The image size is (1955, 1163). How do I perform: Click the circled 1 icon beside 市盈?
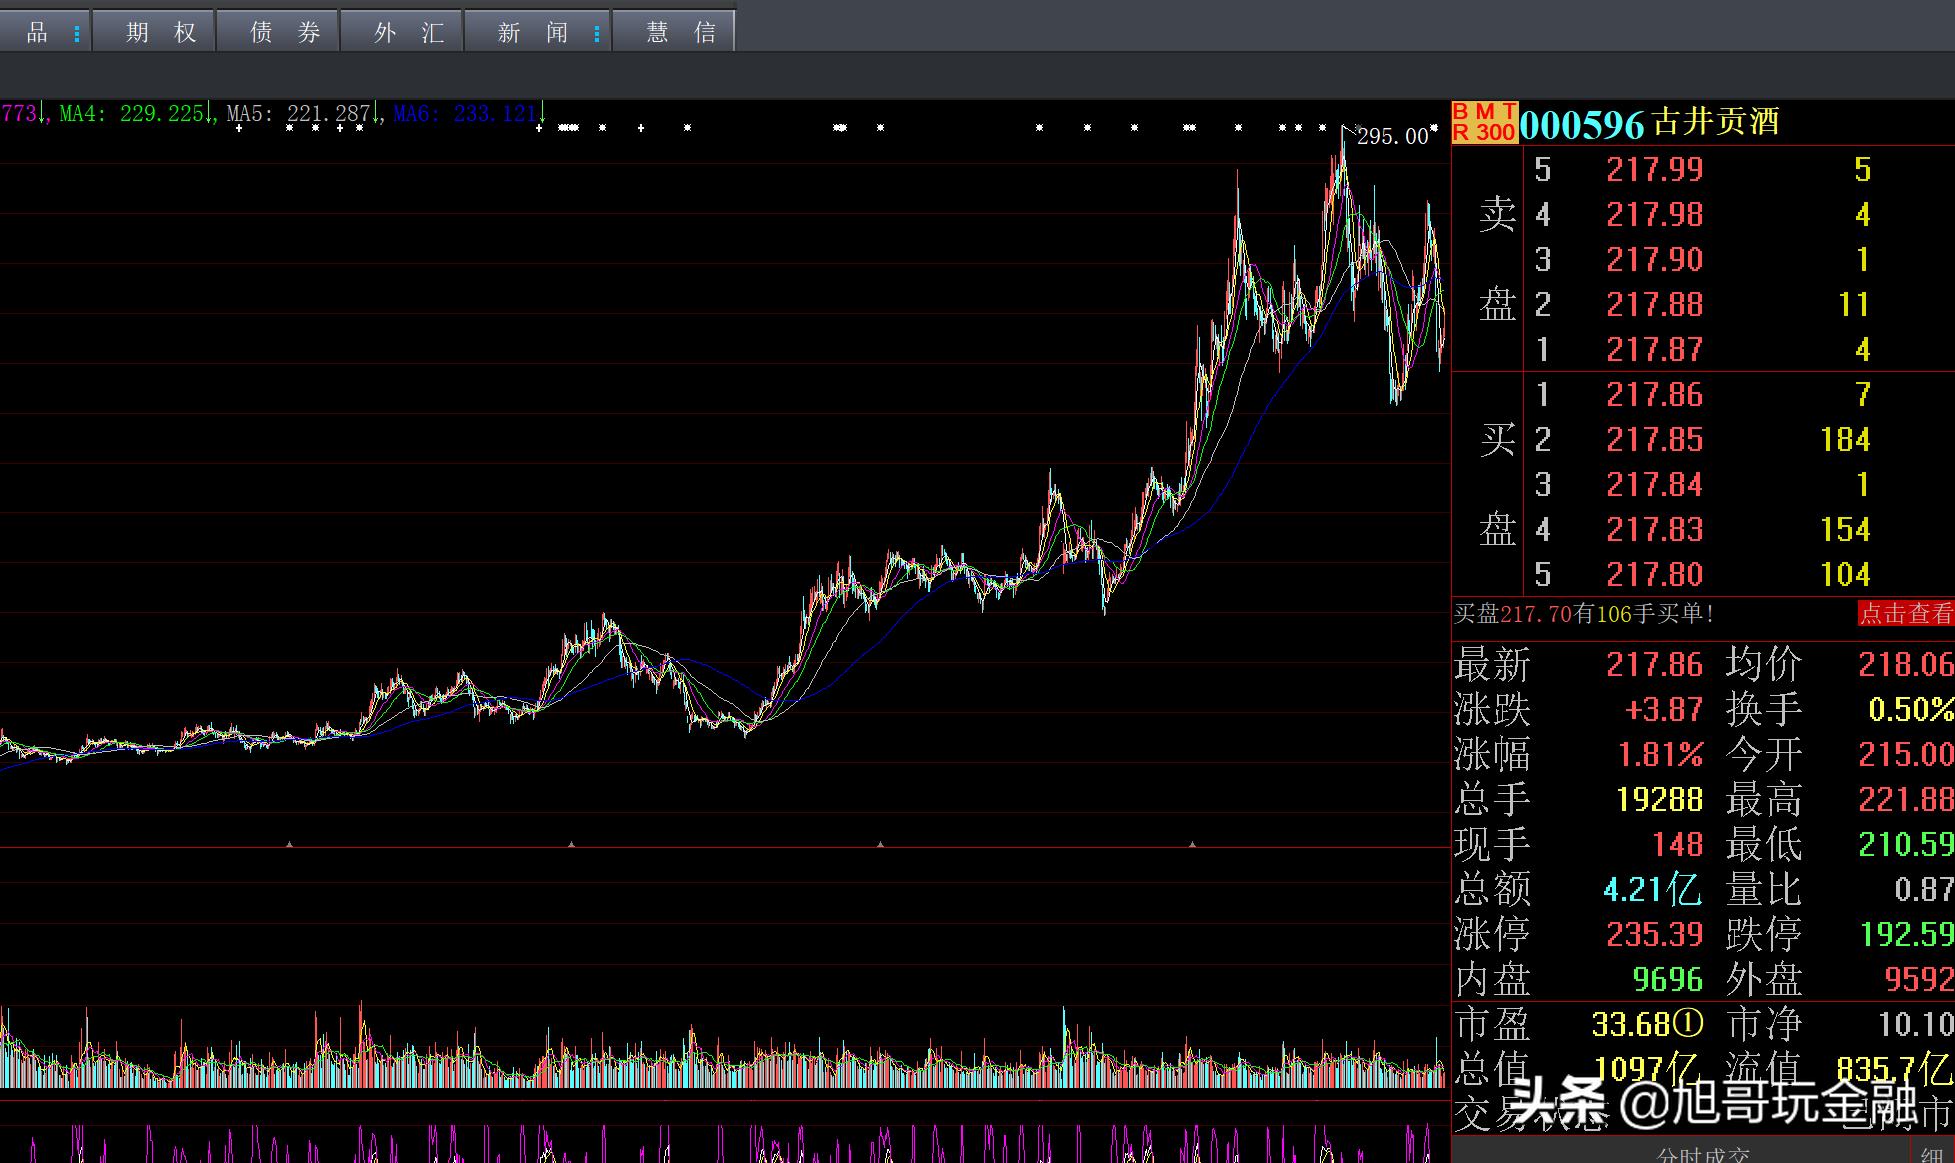(x=1689, y=1023)
